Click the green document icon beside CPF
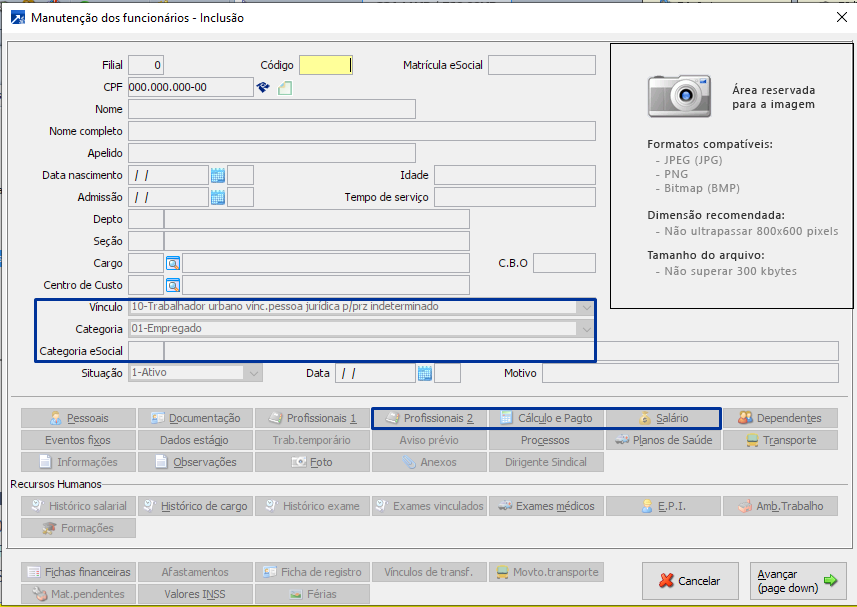This screenshot has height=607, width=857. (x=285, y=87)
